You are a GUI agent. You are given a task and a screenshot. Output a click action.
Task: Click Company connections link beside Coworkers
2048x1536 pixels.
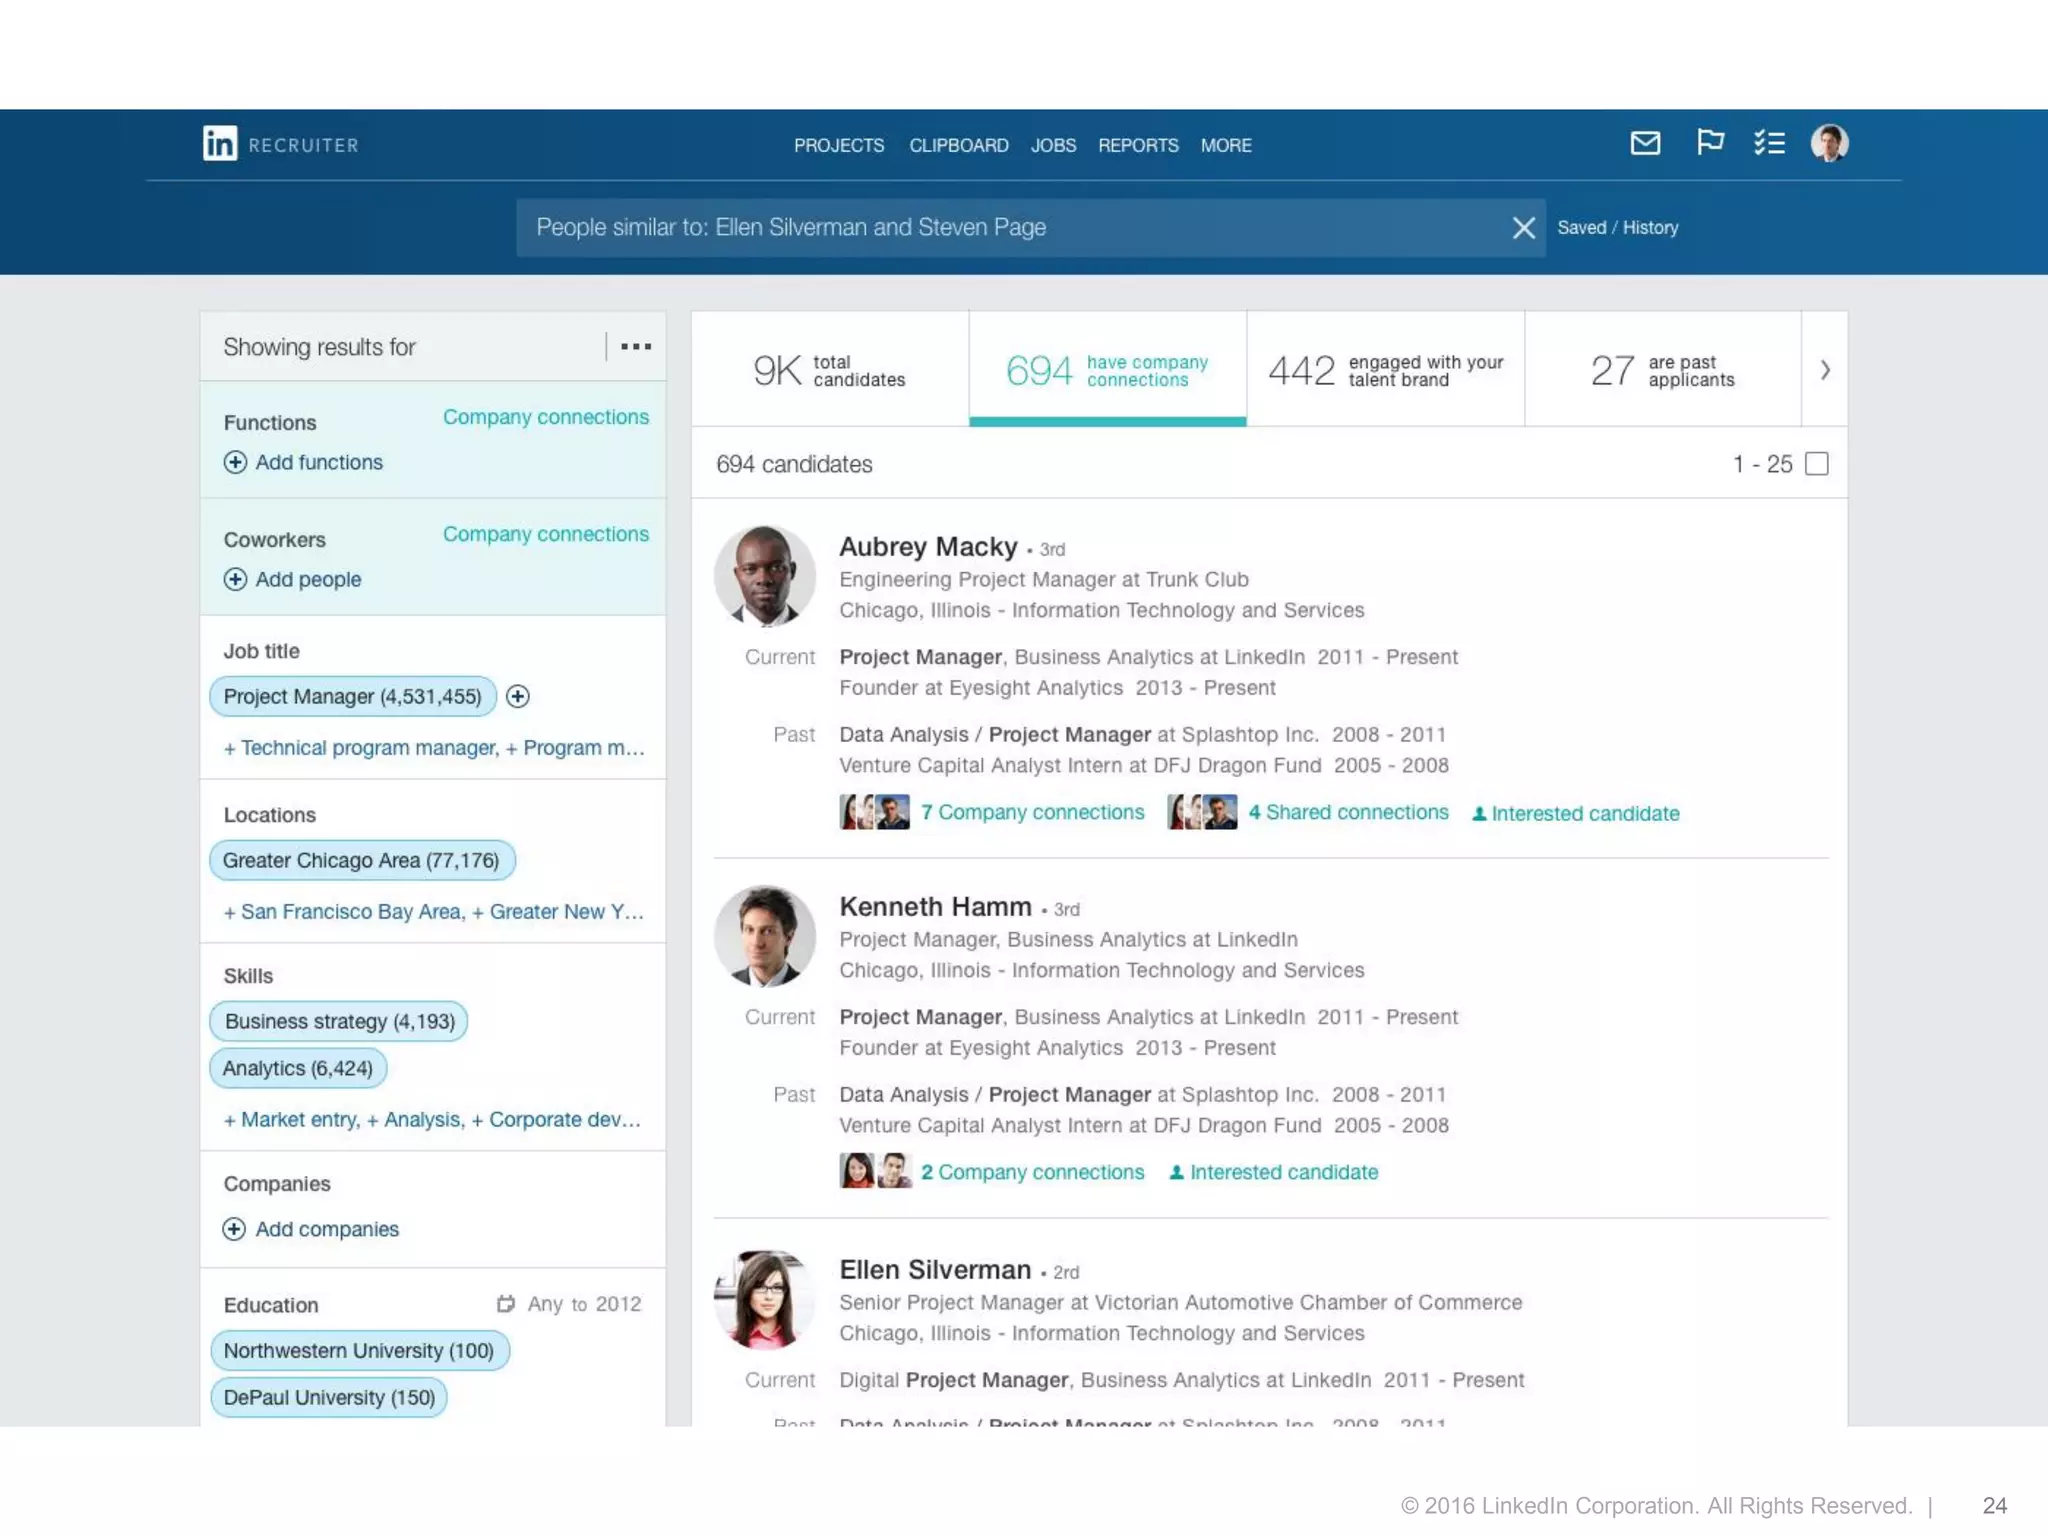[x=546, y=534]
